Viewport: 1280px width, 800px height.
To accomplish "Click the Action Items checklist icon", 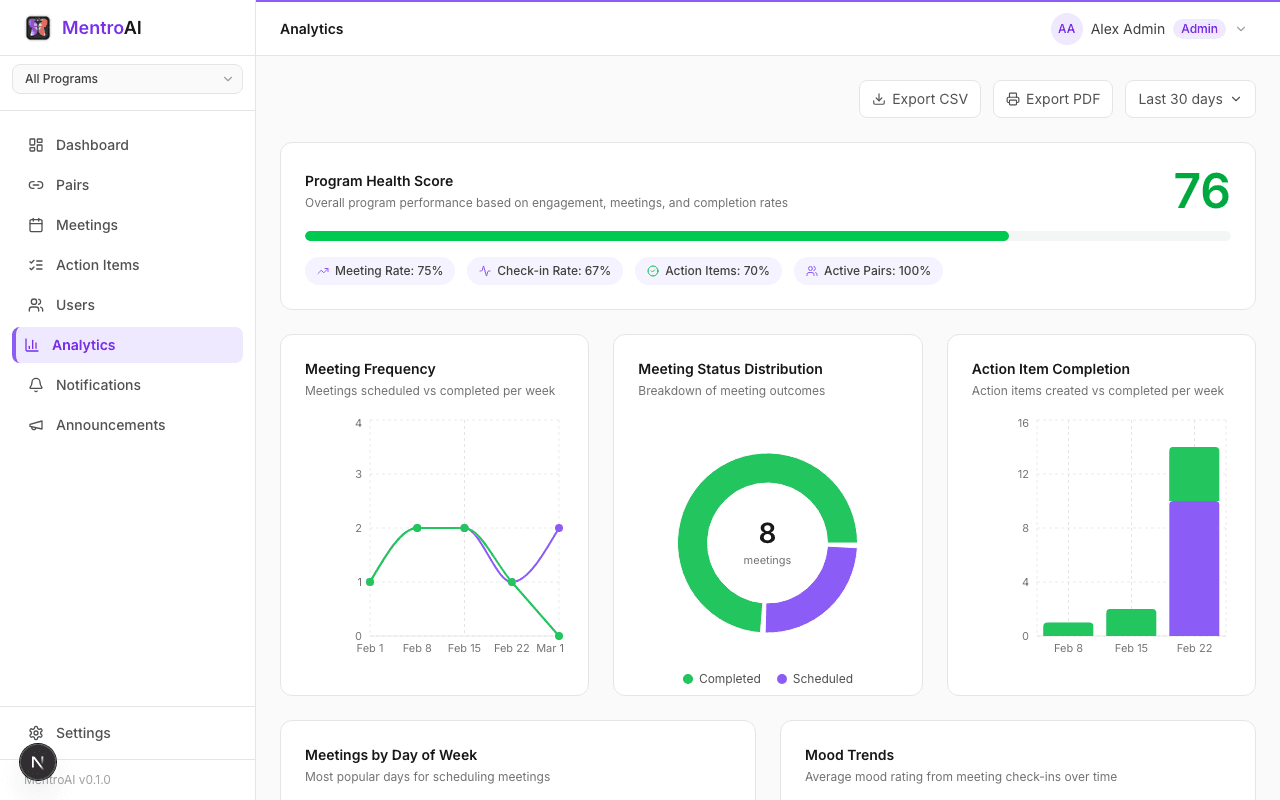I will point(34,264).
